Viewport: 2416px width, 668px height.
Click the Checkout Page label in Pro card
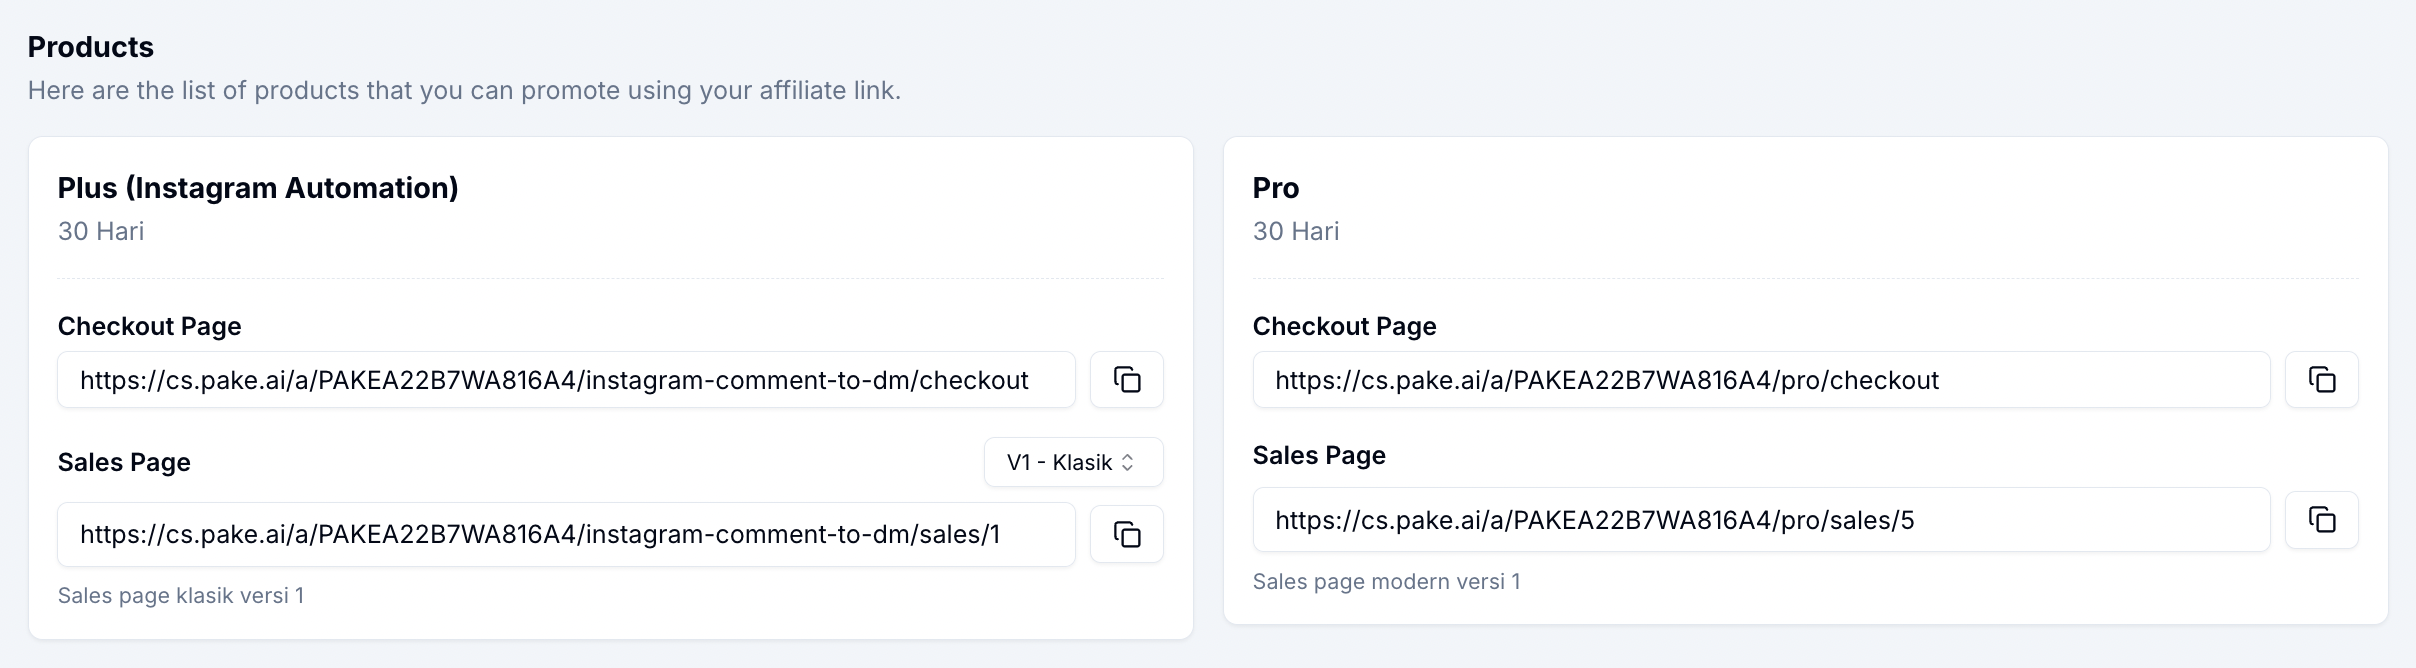(x=1344, y=326)
